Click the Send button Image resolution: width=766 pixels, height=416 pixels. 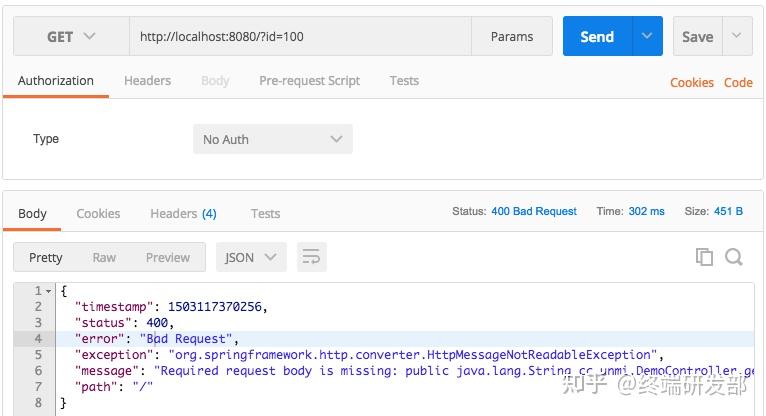click(x=597, y=37)
